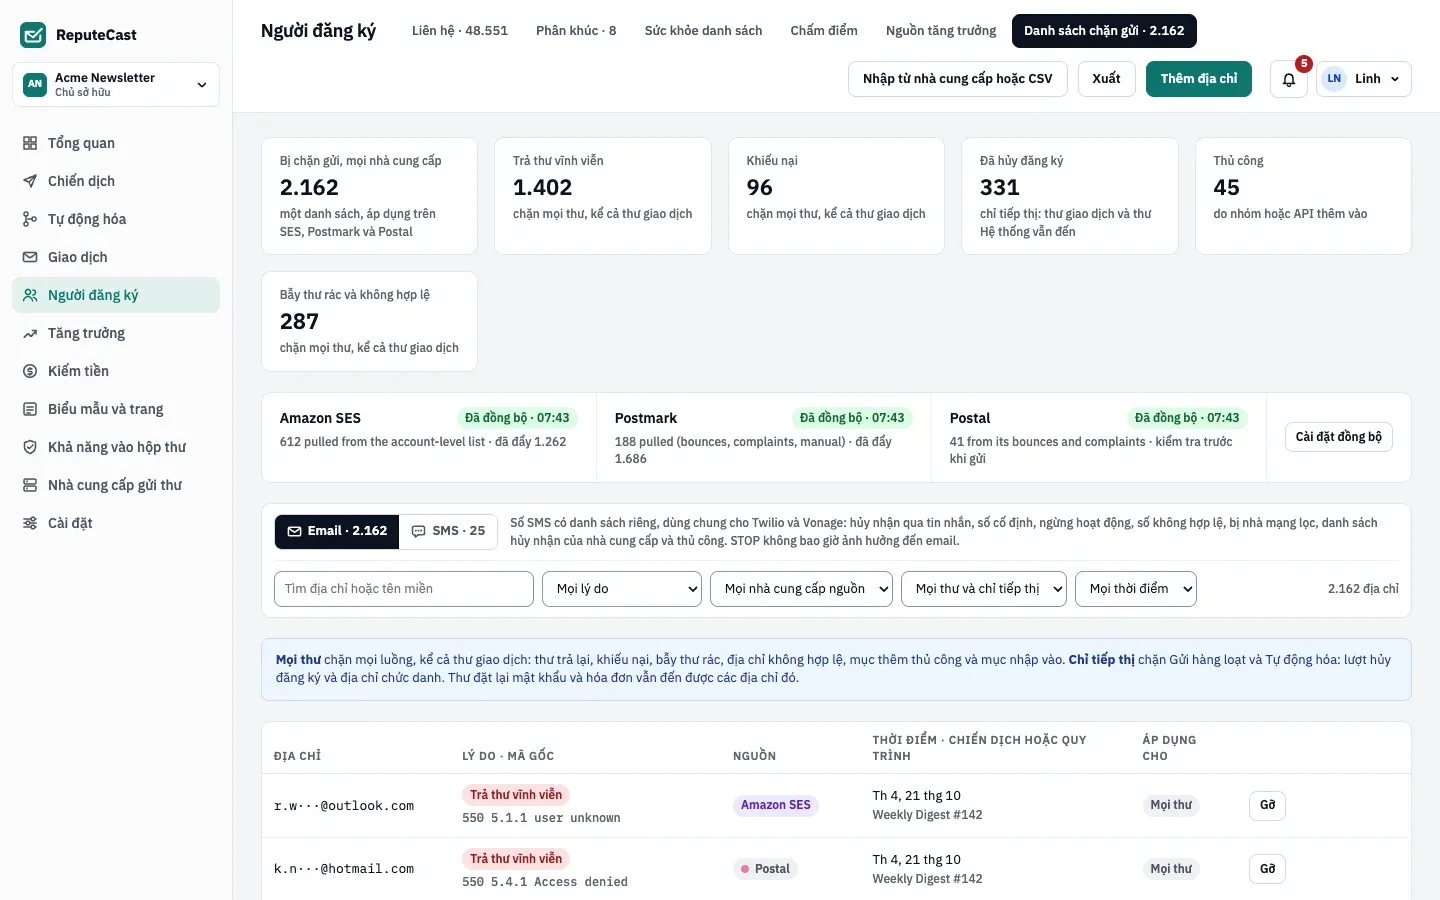Viewport: 1440px width, 900px height.
Task: Open the Tổng quan dashboard icon
Action: coord(30,143)
